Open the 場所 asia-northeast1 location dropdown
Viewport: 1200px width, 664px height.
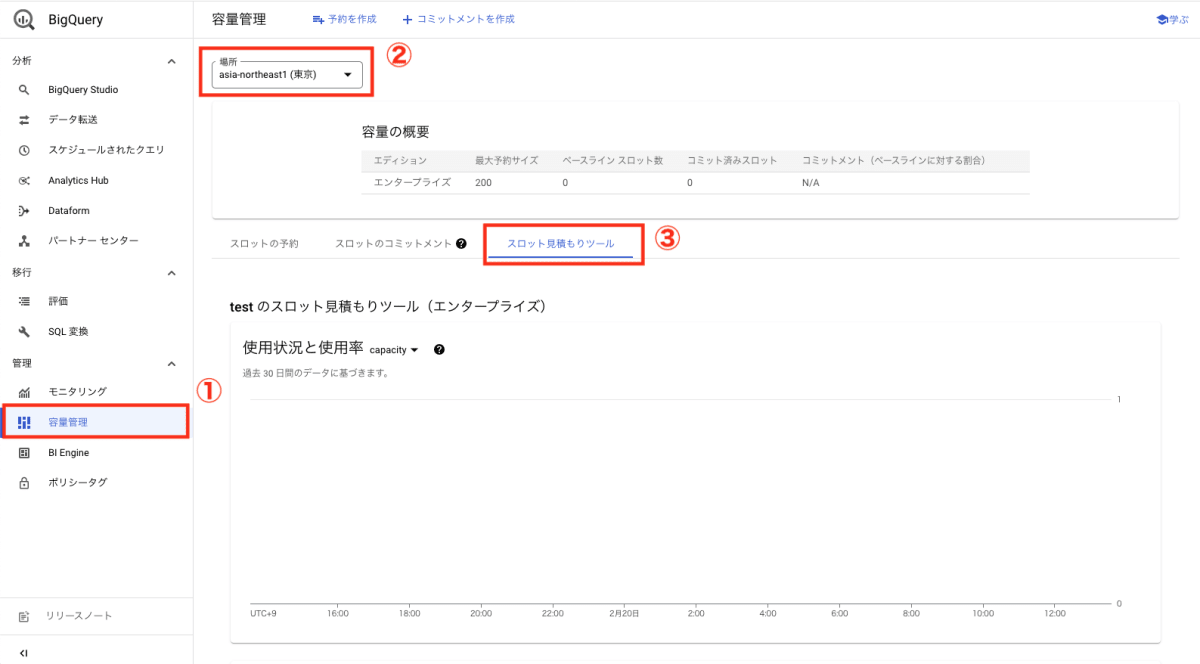[287, 73]
